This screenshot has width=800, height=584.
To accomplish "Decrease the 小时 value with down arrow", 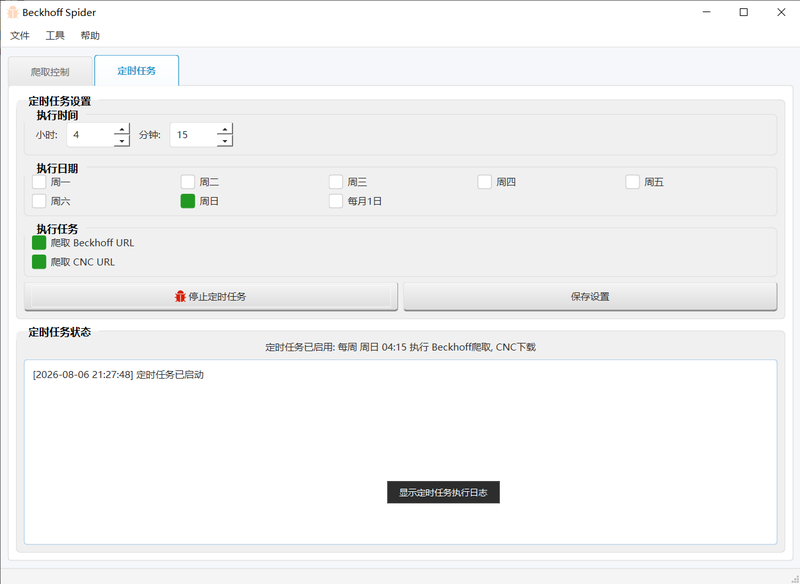I will click(121, 141).
